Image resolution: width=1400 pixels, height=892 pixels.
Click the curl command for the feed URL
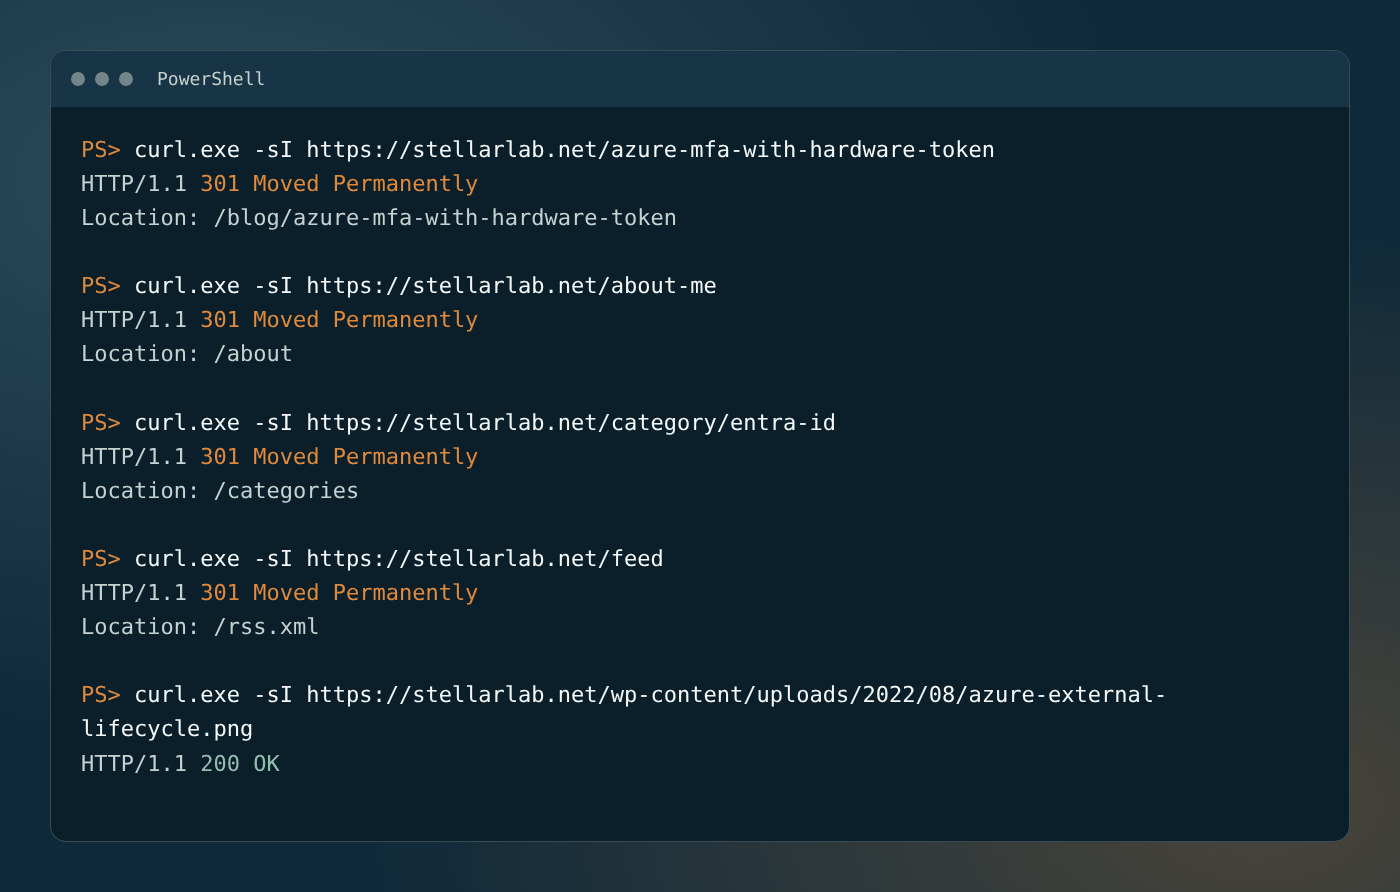click(399, 559)
